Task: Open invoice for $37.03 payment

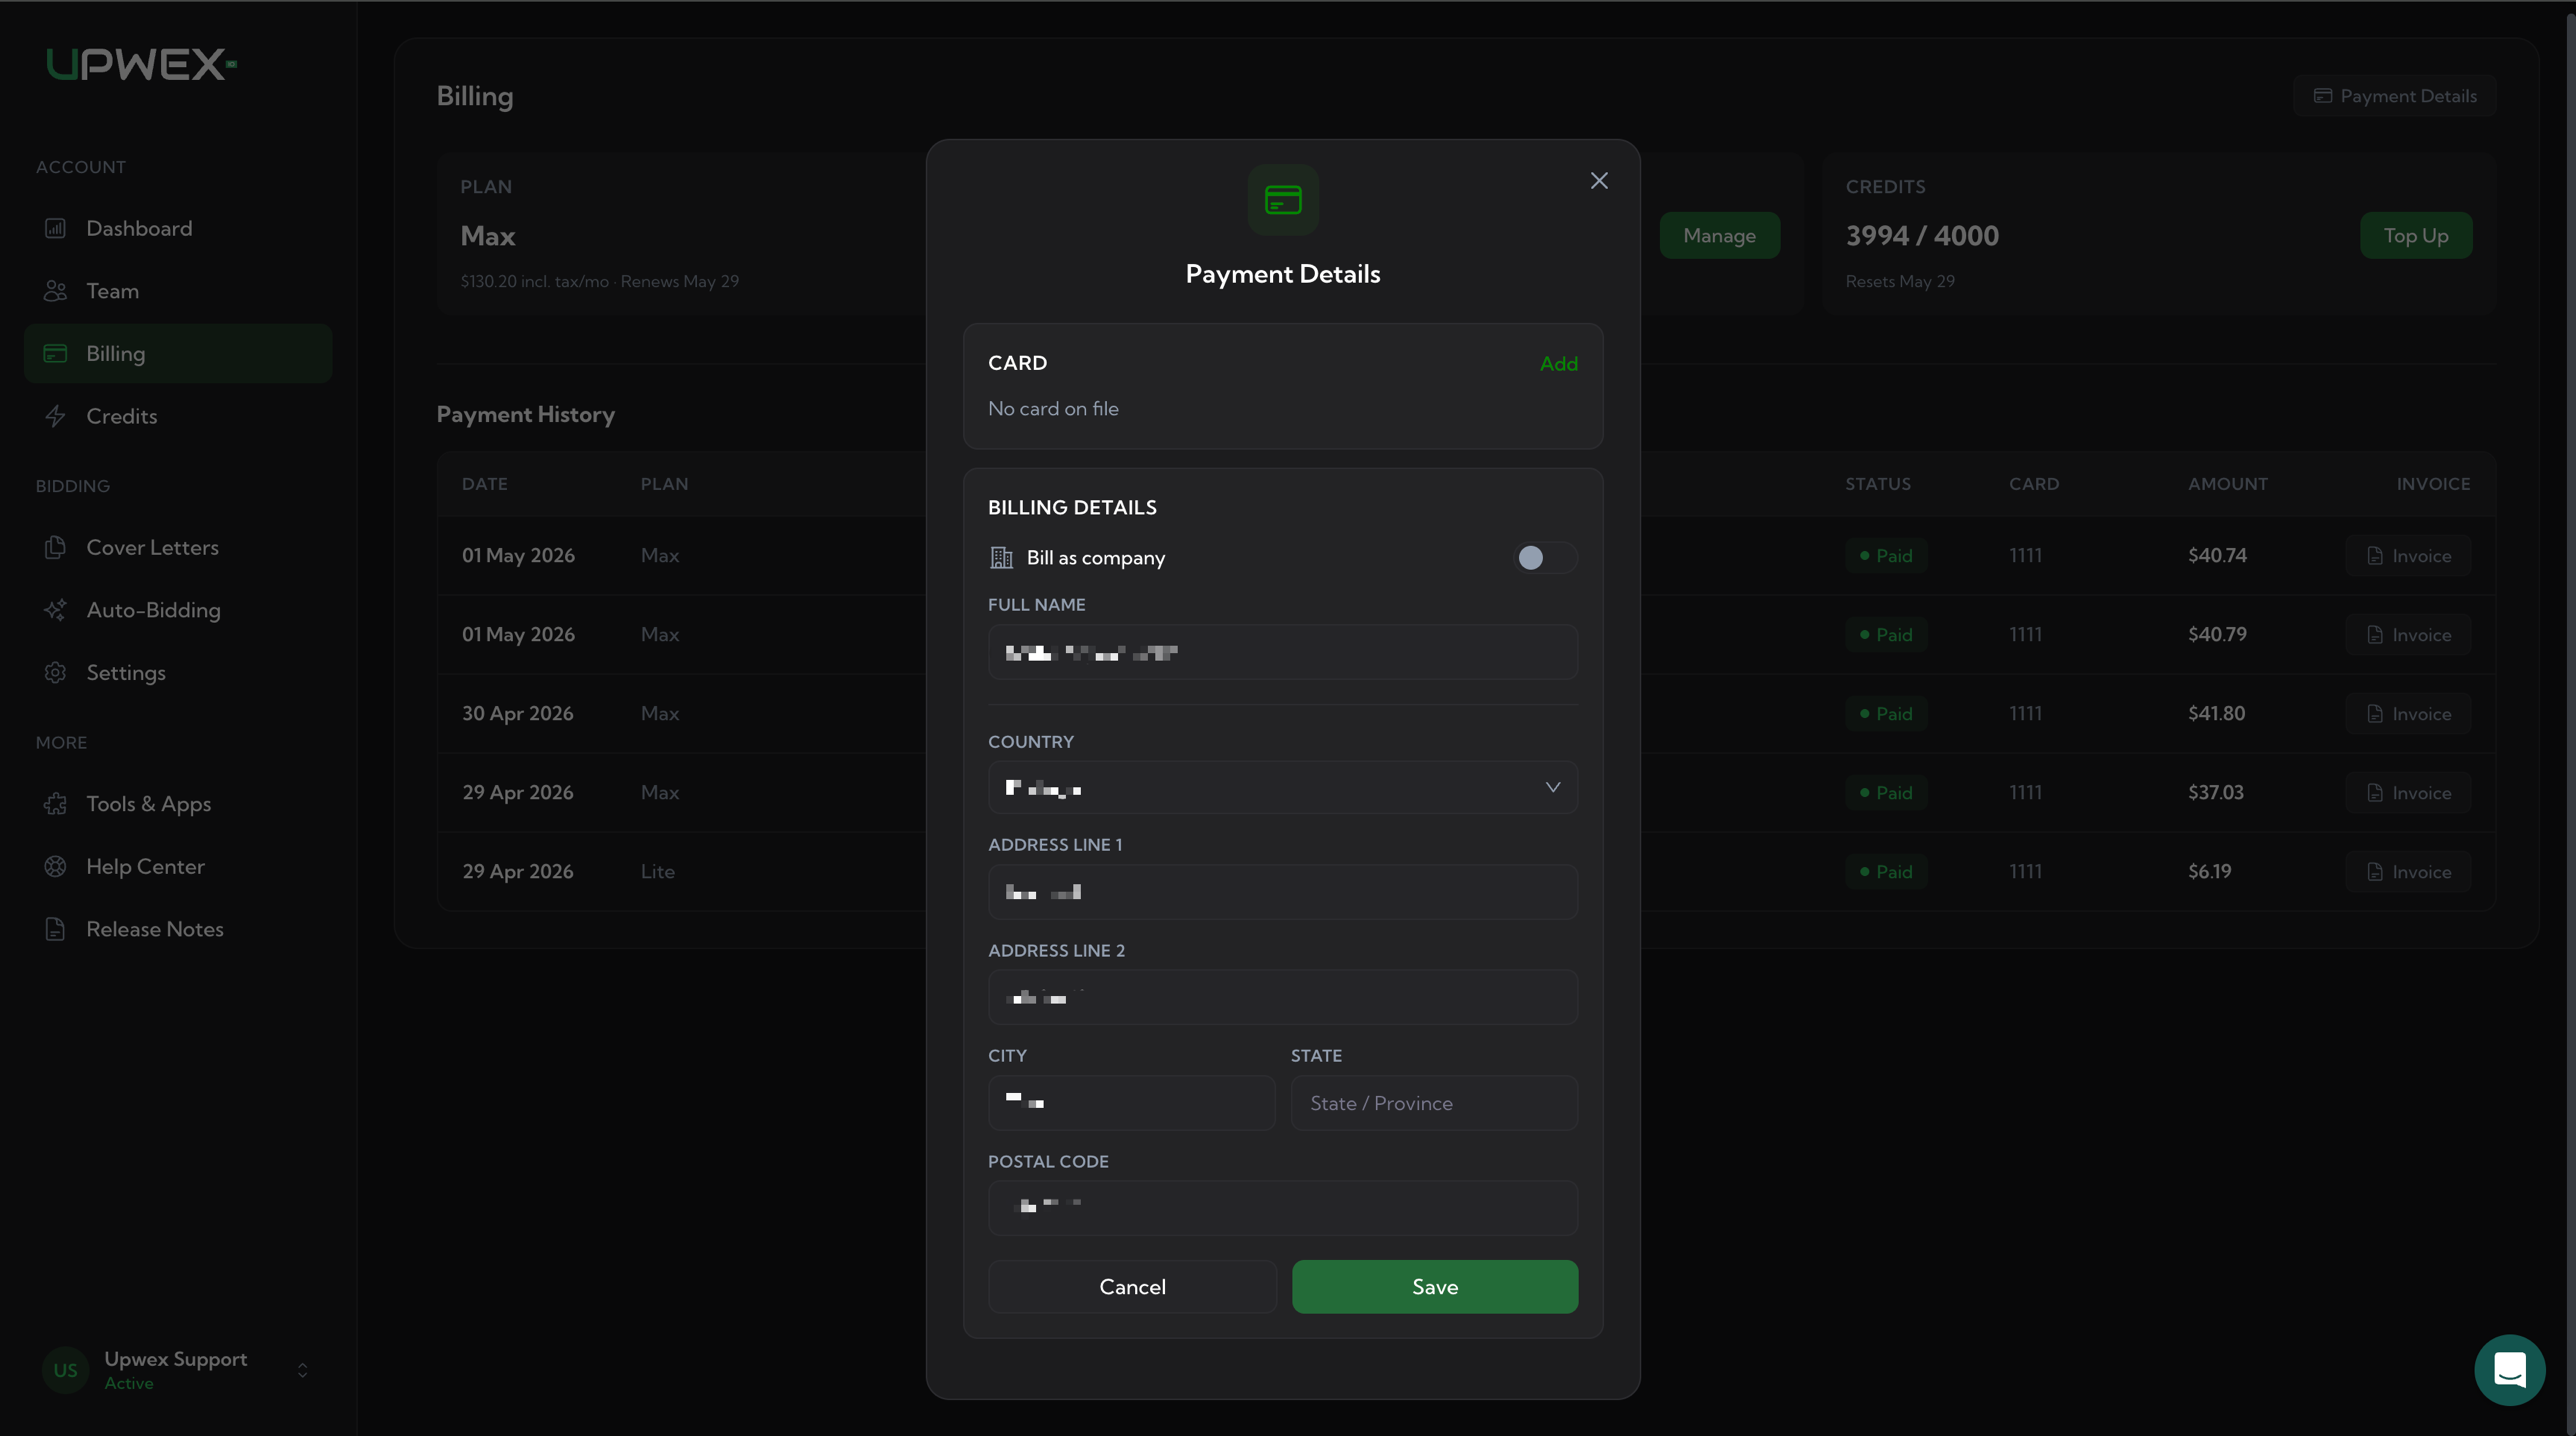Action: [x=2408, y=793]
